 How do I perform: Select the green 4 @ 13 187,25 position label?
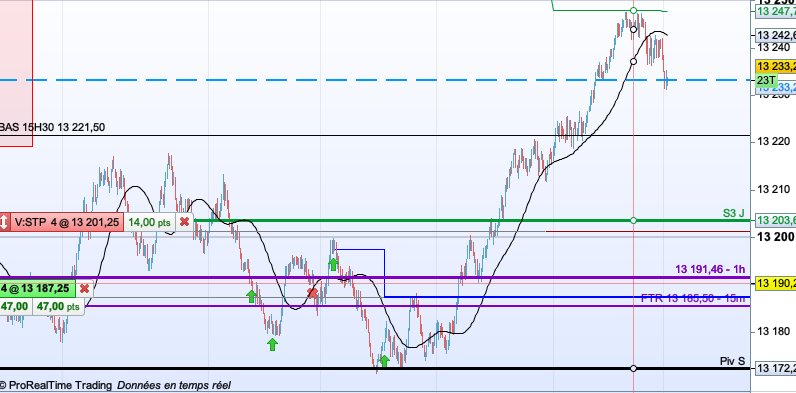click(x=38, y=288)
